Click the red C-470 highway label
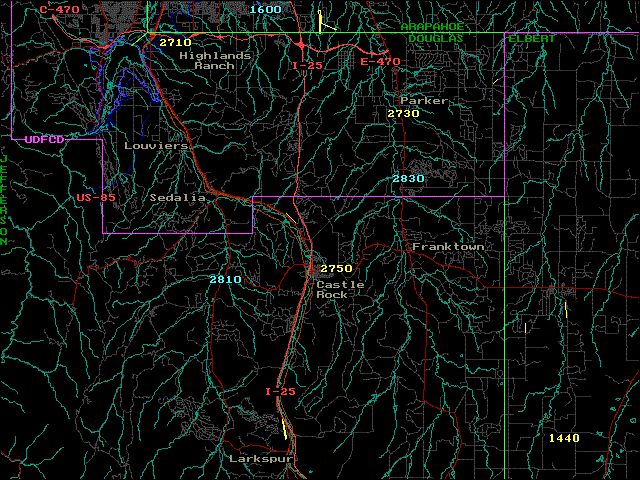Viewport: 640px width, 480px height. [59, 9]
